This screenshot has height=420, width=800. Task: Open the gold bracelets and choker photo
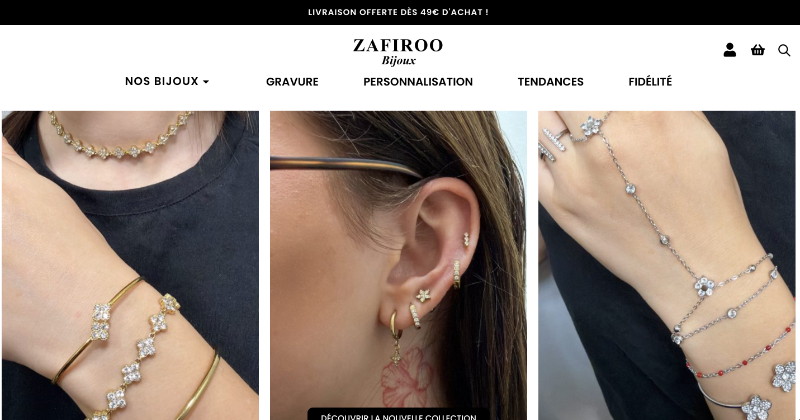(130, 265)
